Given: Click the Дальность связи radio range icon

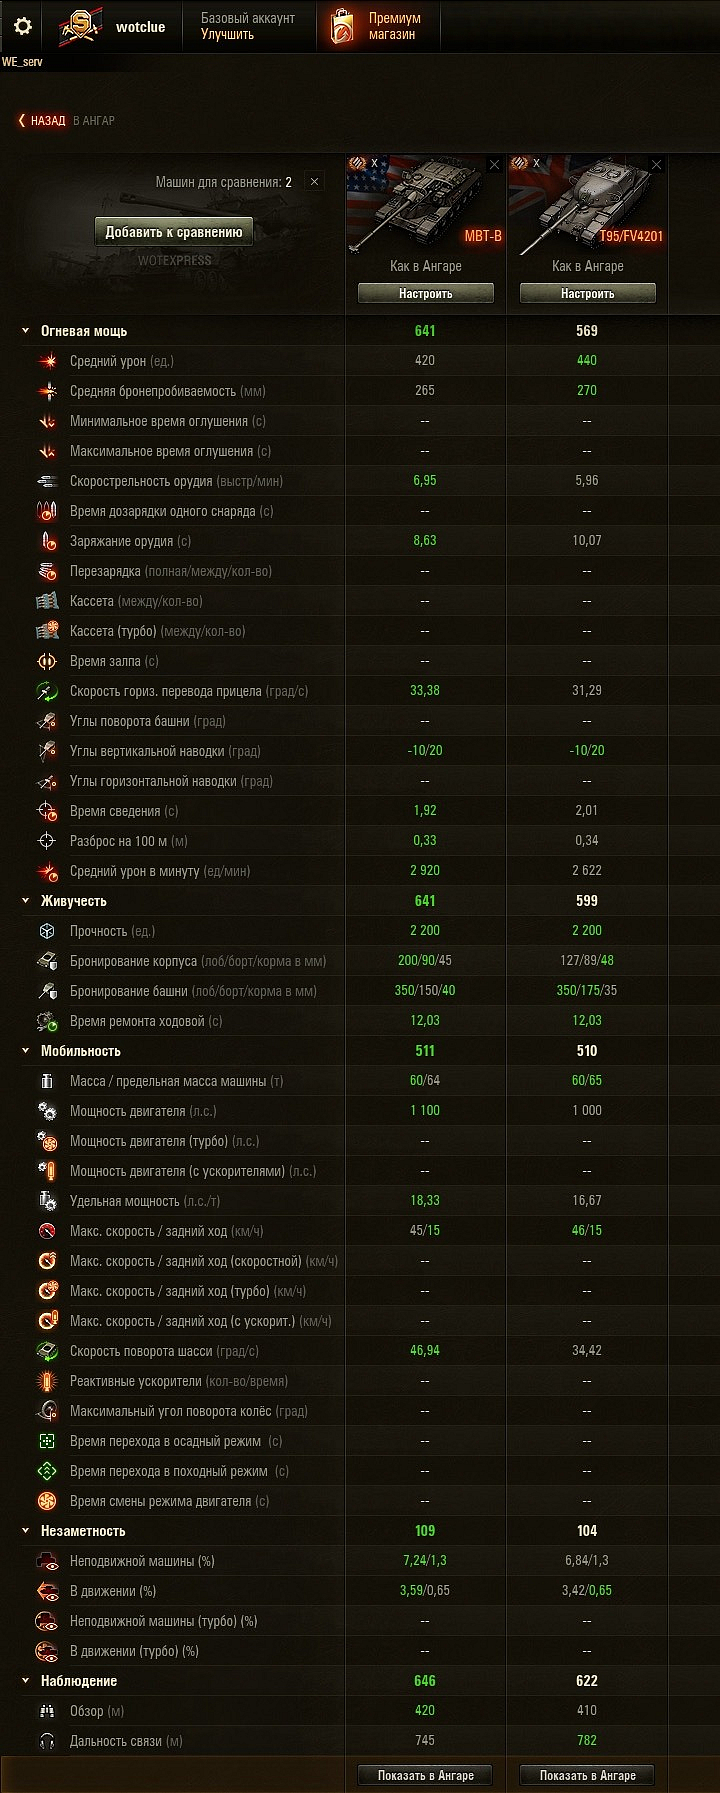Looking at the screenshot, I should tap(46, 1740).
